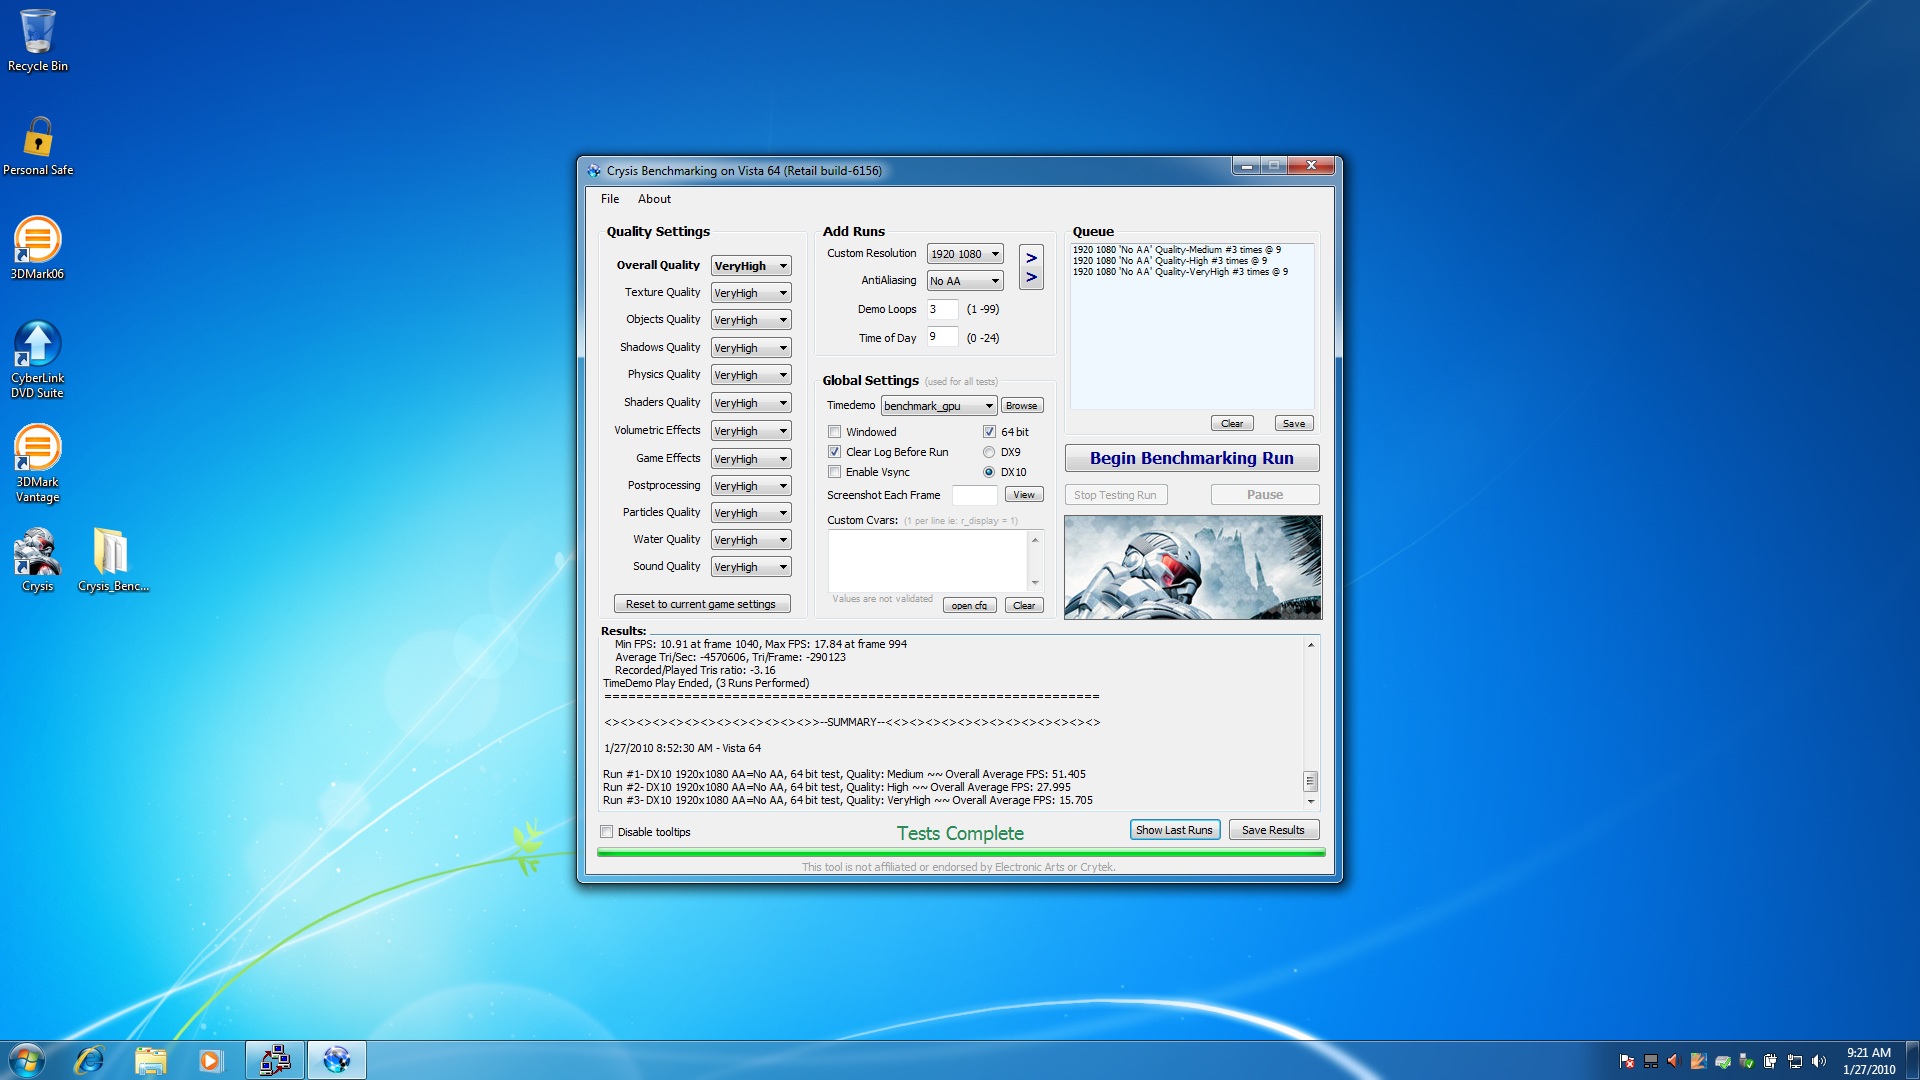
Task: Click the Screenshot Each Frame field
Action: click(974, 495)
